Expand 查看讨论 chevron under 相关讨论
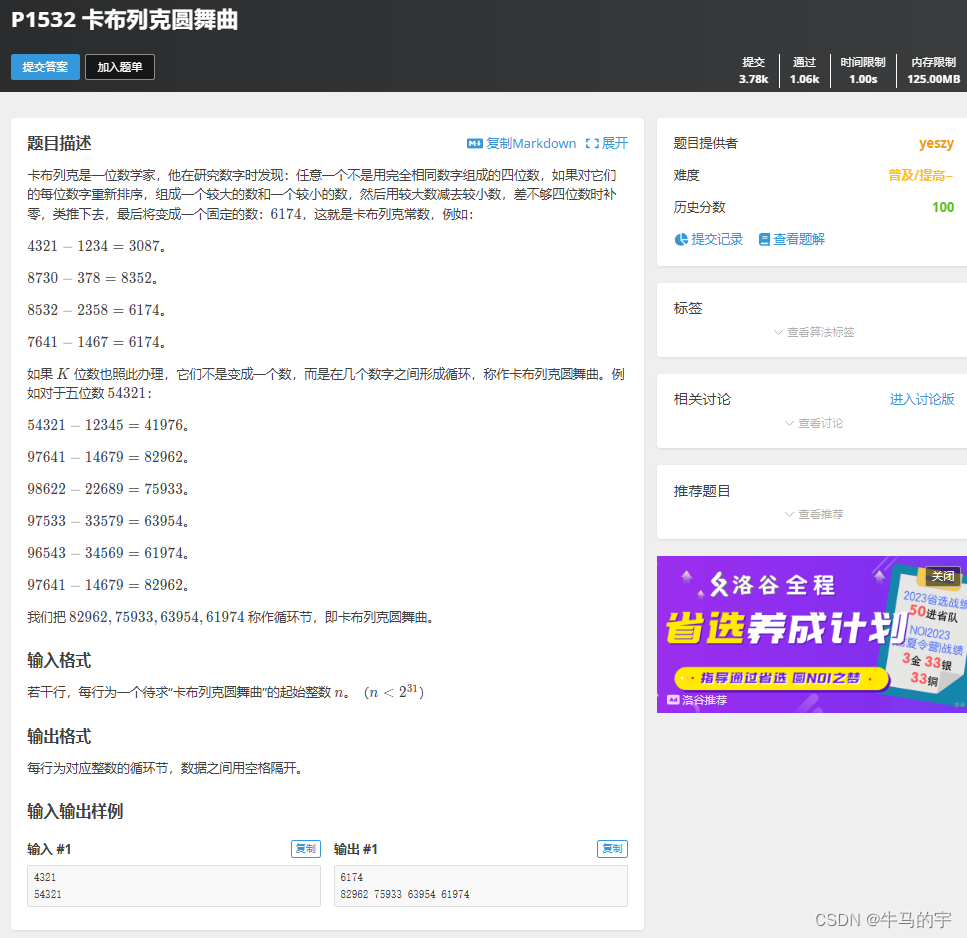 (x=789, y=423)
